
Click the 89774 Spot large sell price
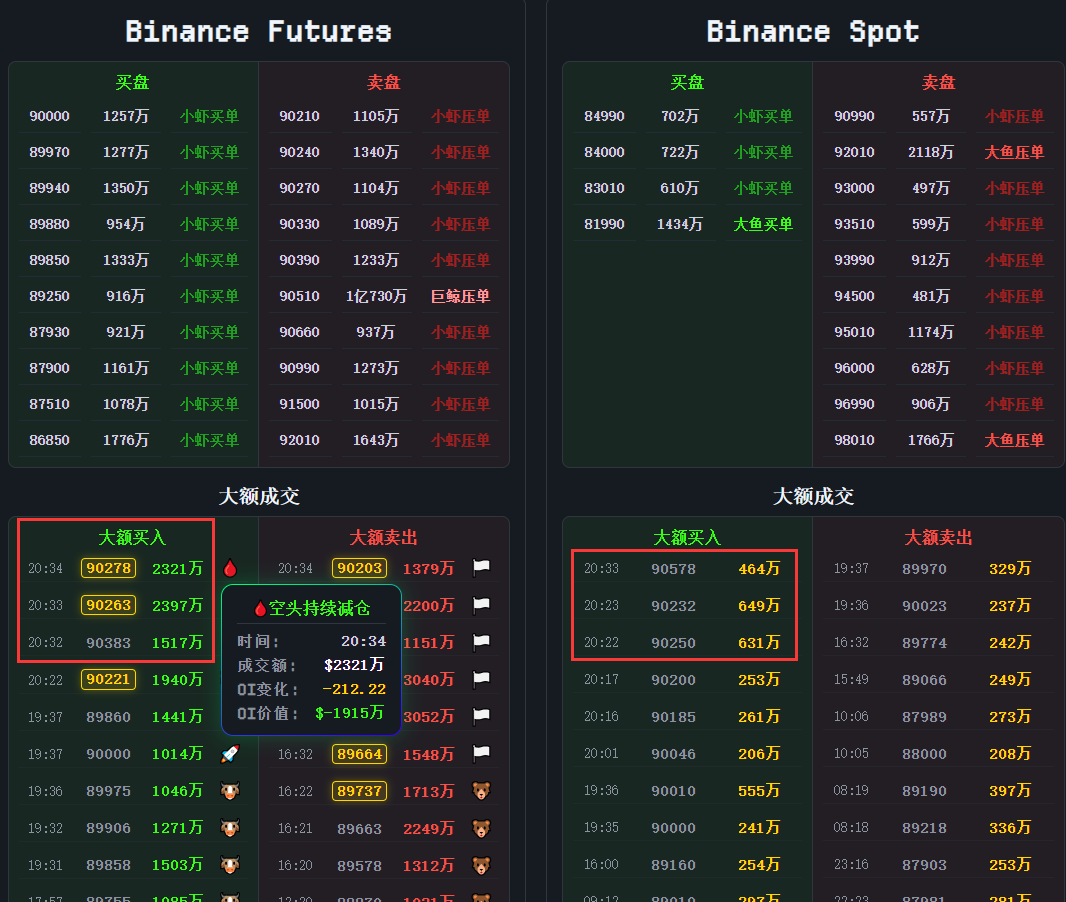(924, 643)
